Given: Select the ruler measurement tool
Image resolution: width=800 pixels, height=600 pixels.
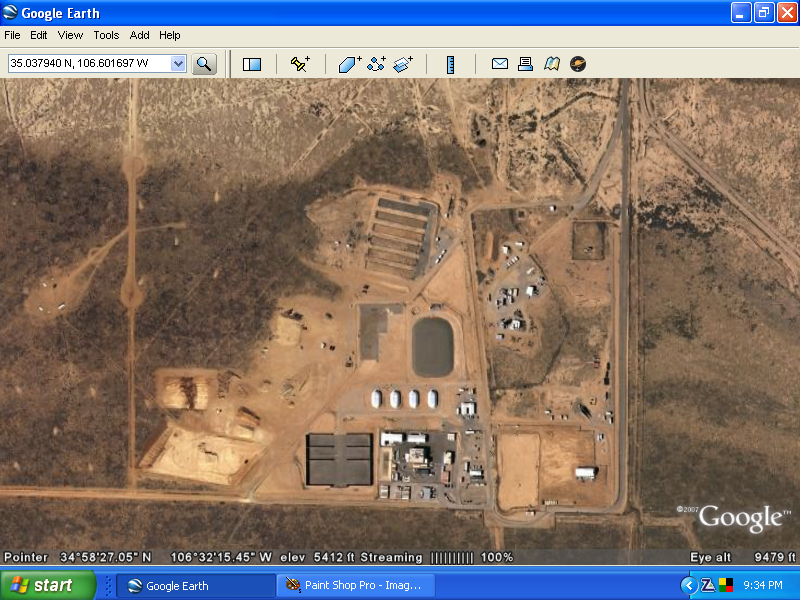Looking at the screenshot, I should tap(451, 64).
